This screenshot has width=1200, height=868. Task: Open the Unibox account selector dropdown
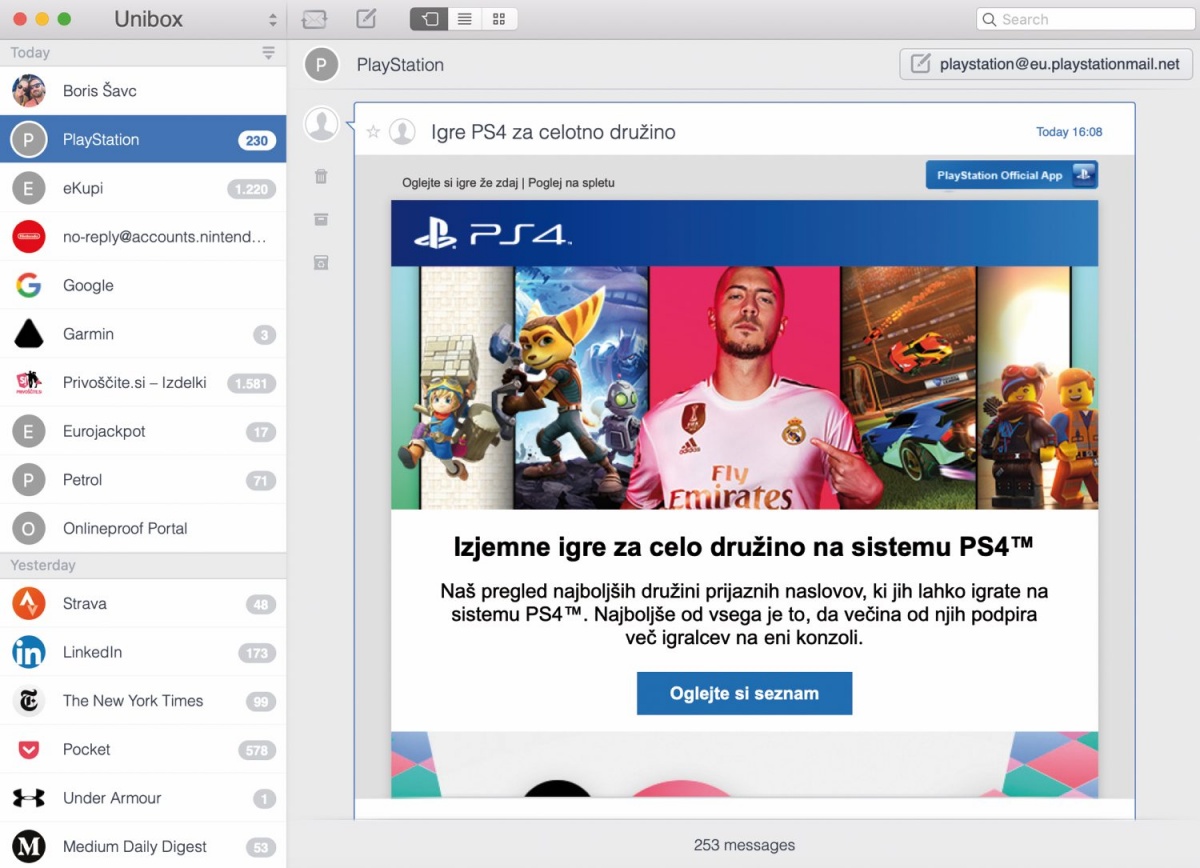tap(272, 19)
